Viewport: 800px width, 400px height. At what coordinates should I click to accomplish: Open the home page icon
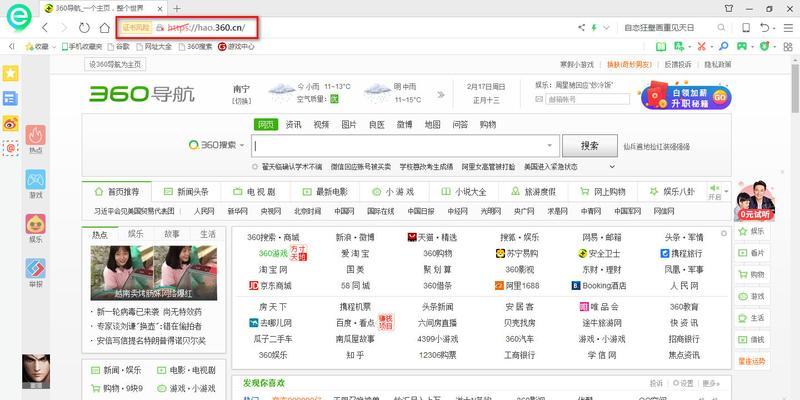click(105, 28)
